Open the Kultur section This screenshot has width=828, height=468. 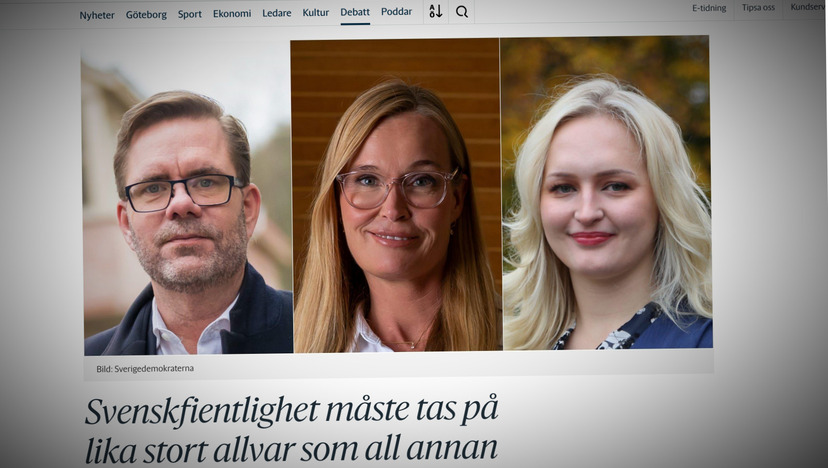coord(316,13)
